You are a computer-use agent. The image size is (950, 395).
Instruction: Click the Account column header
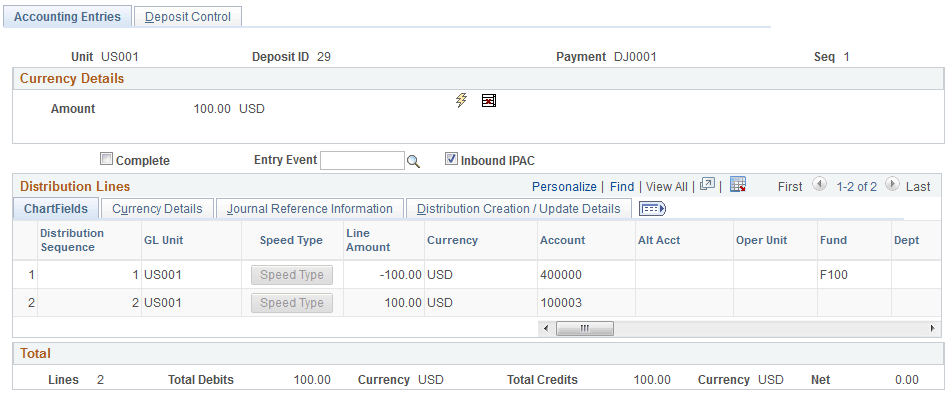[562, 240]
